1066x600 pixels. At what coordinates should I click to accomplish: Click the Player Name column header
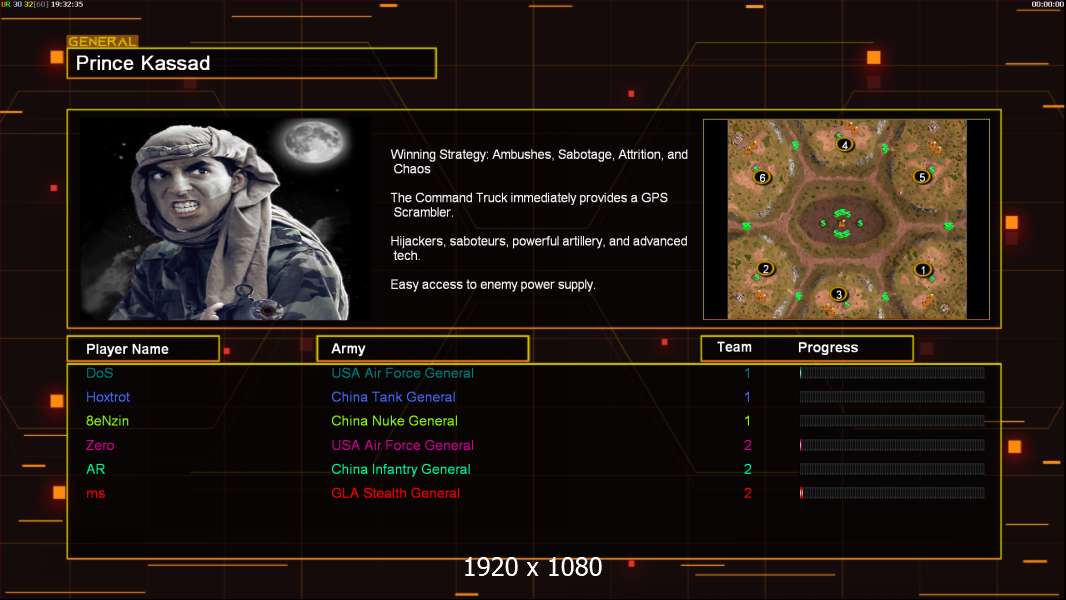point(143,349)
